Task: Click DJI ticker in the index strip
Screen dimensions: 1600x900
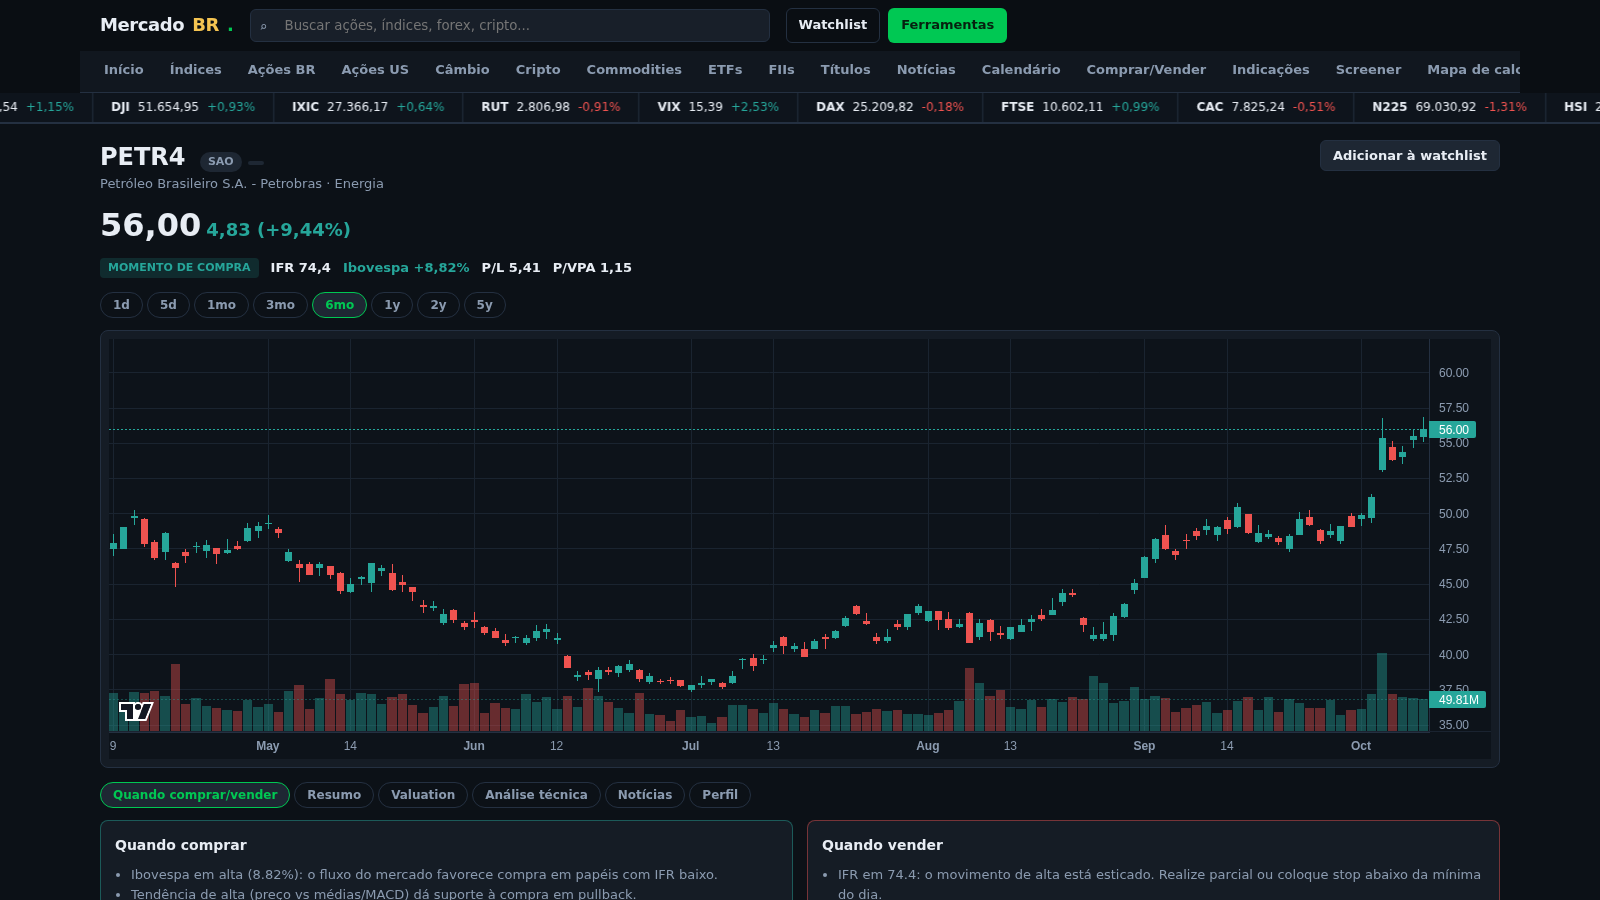Action: coord(183,107)
